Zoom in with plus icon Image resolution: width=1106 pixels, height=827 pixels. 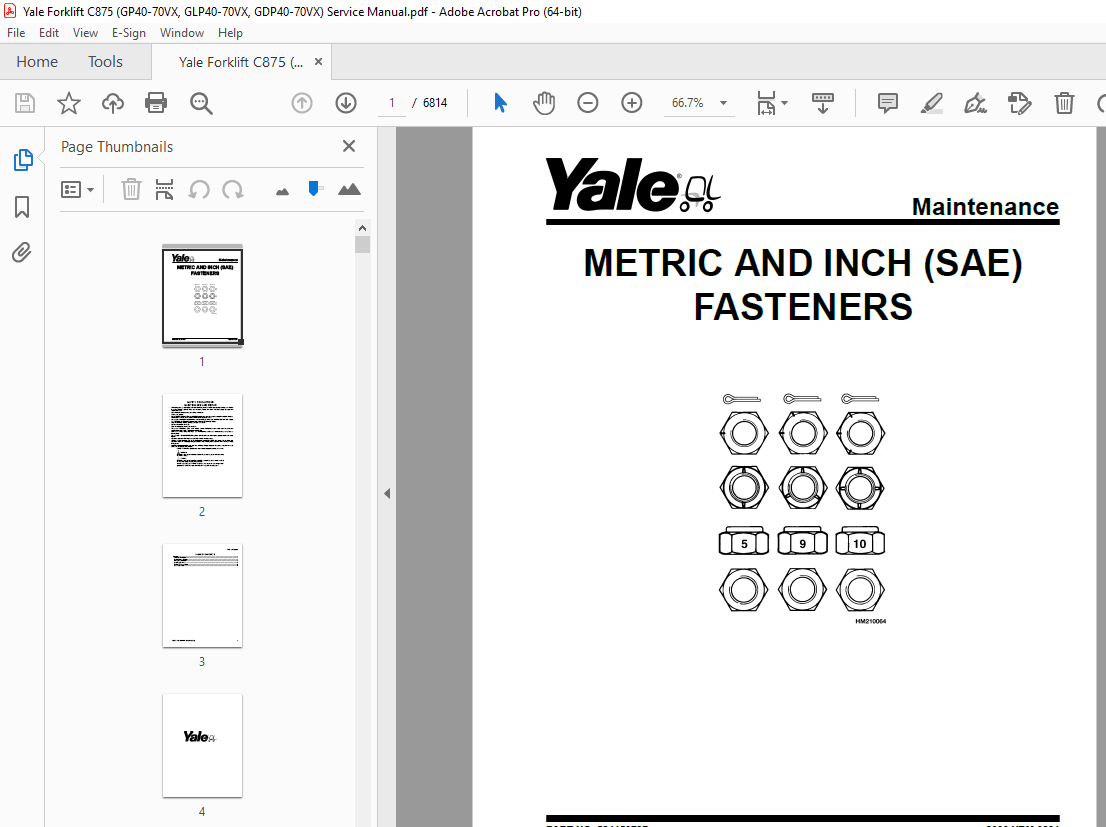pyautogui.click(x=631, y=103)
